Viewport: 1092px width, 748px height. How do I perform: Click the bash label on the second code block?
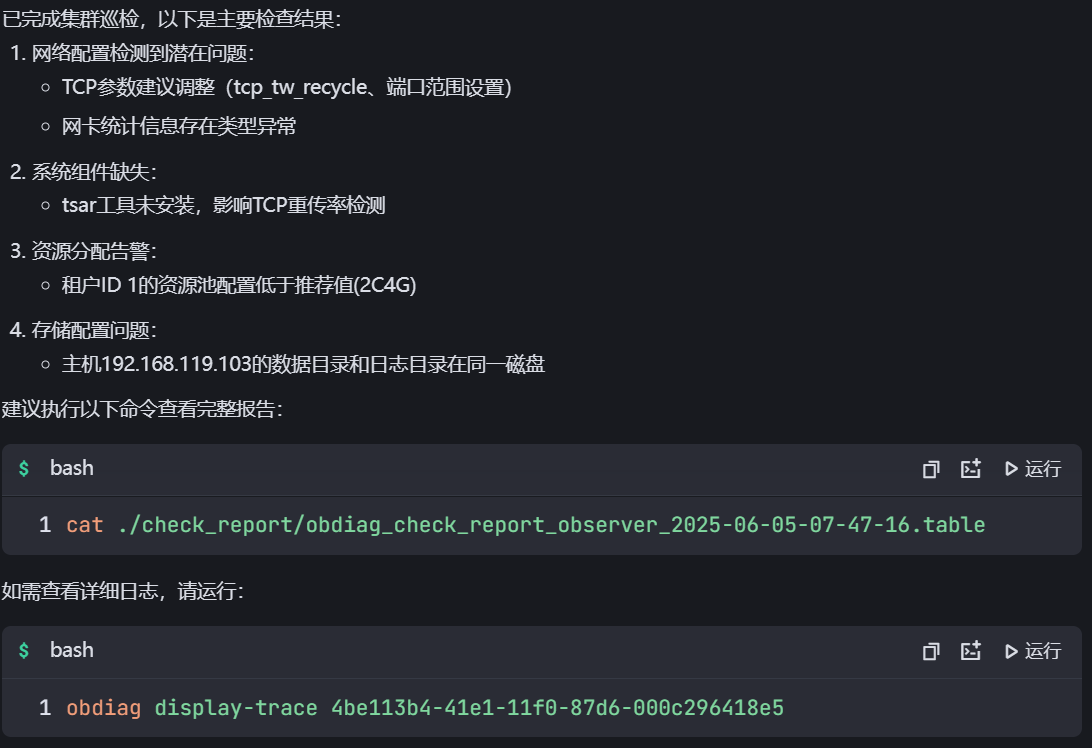72,651
